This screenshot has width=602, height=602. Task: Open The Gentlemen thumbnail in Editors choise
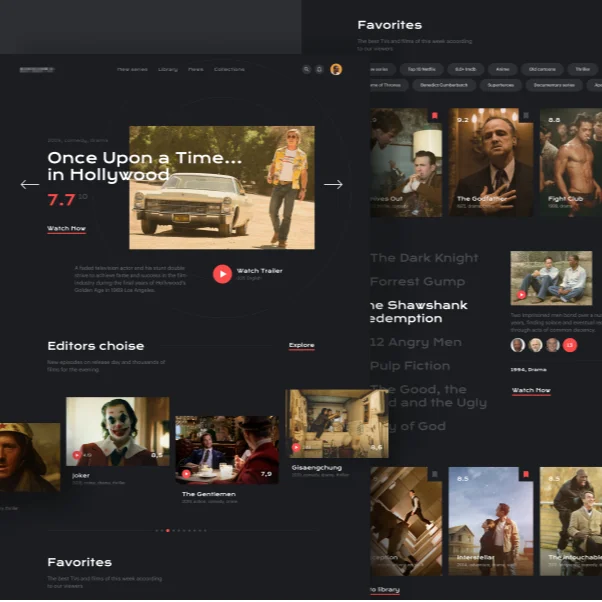(227, 450)
